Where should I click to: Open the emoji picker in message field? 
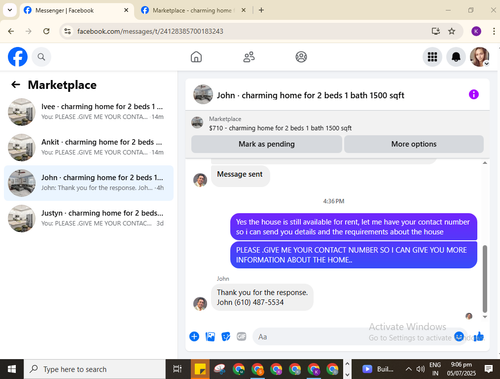click(459, 336)
